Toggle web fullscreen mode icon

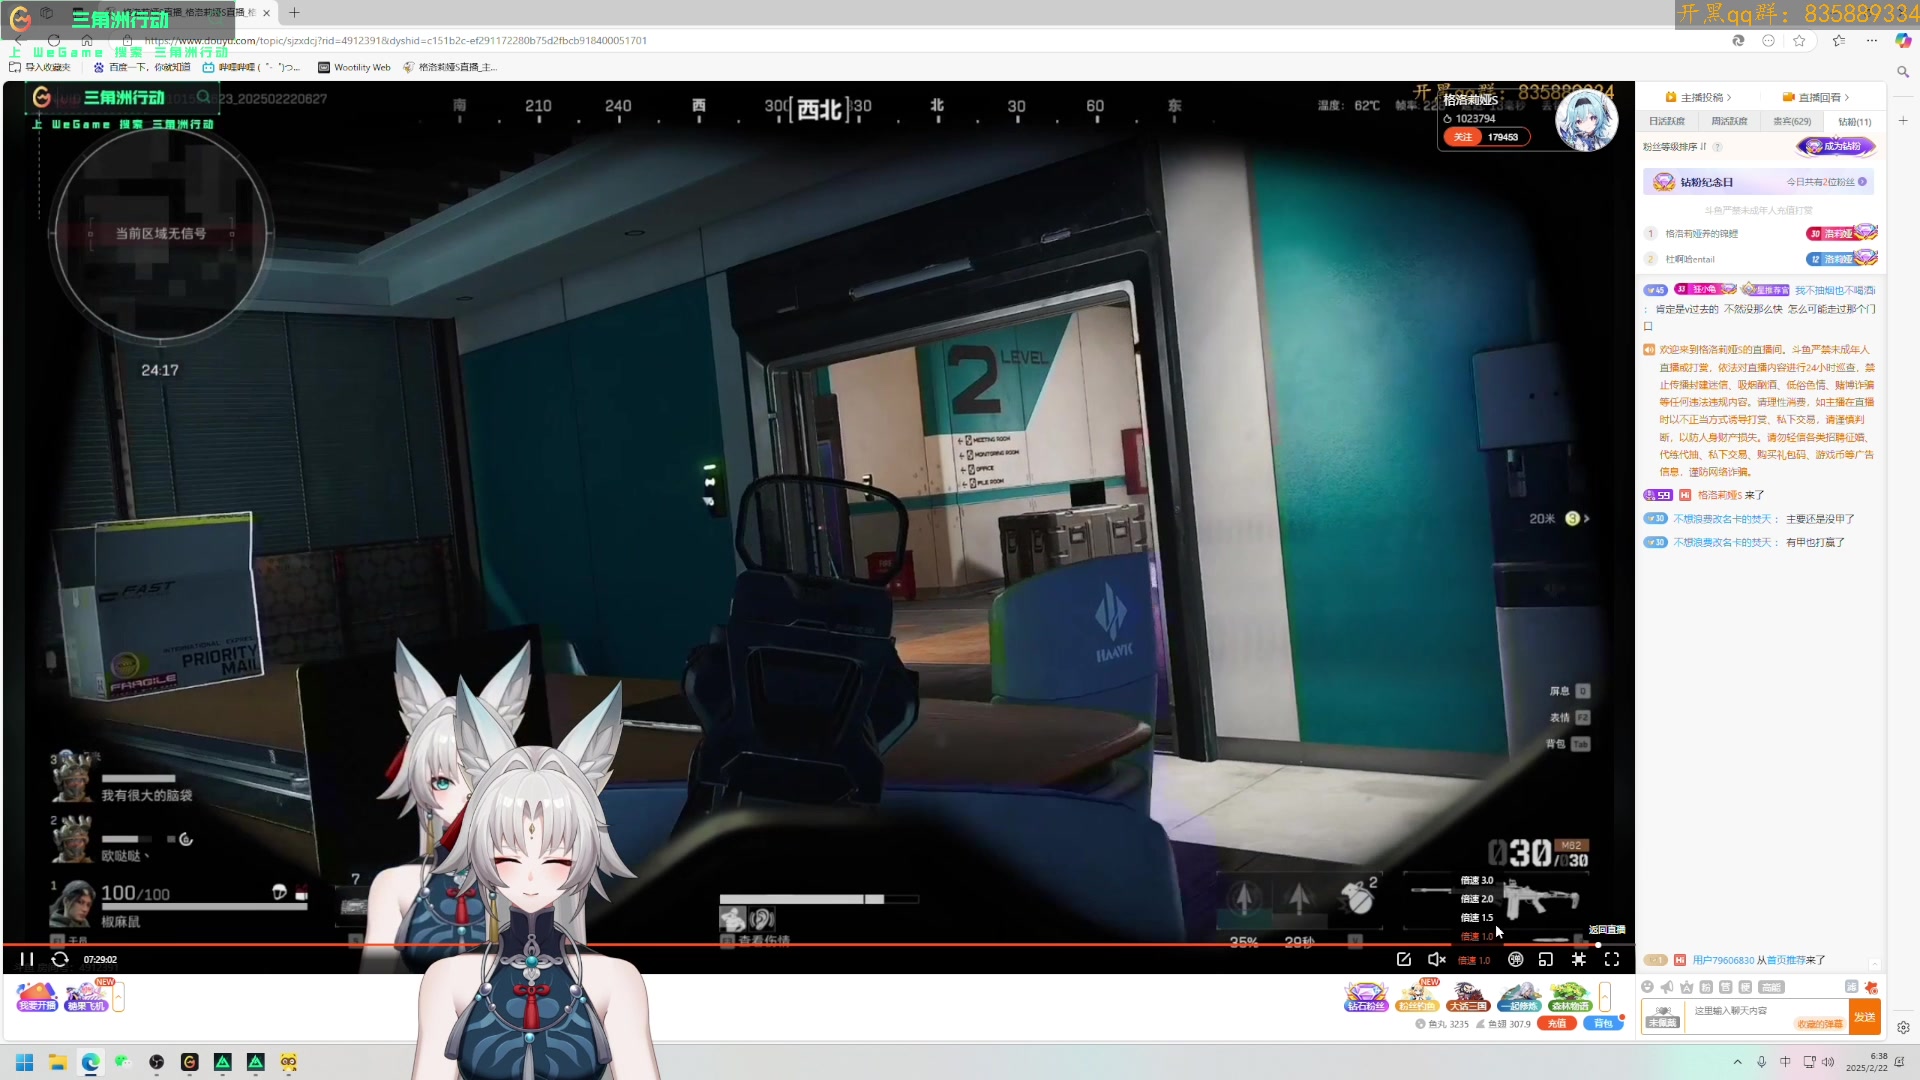pos(1579,959)
